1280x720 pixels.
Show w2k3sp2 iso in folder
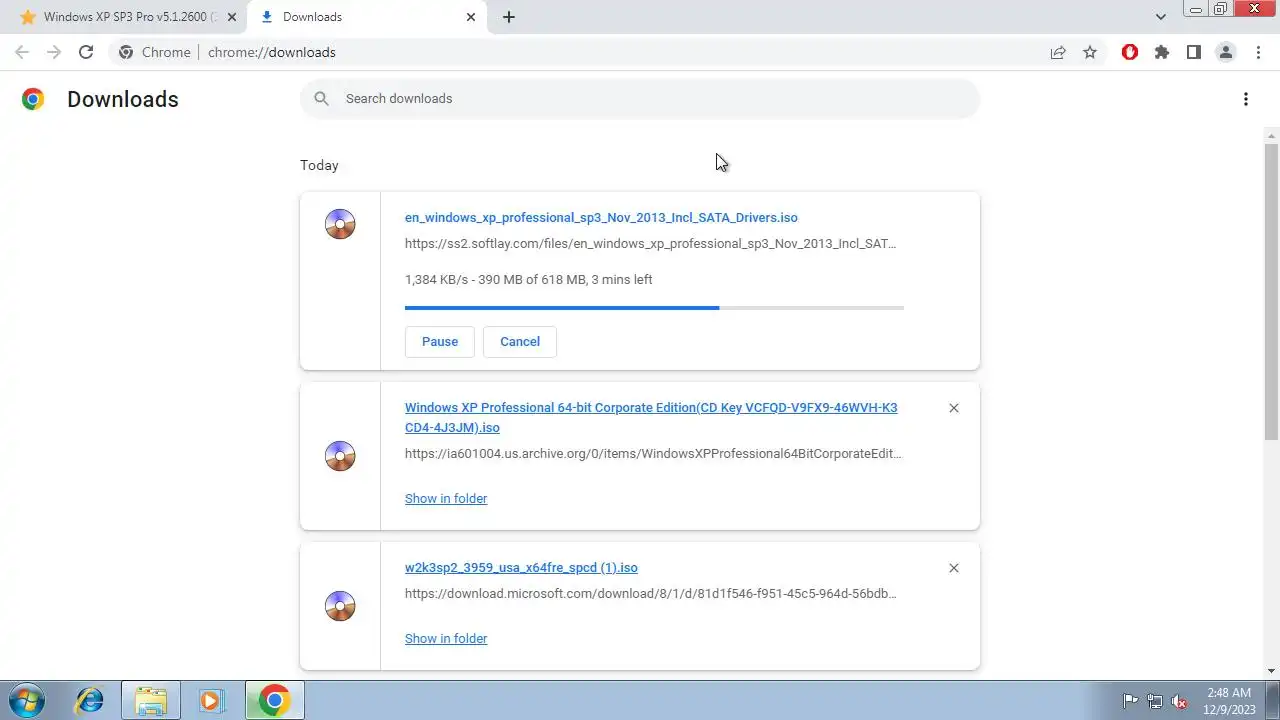446,638
